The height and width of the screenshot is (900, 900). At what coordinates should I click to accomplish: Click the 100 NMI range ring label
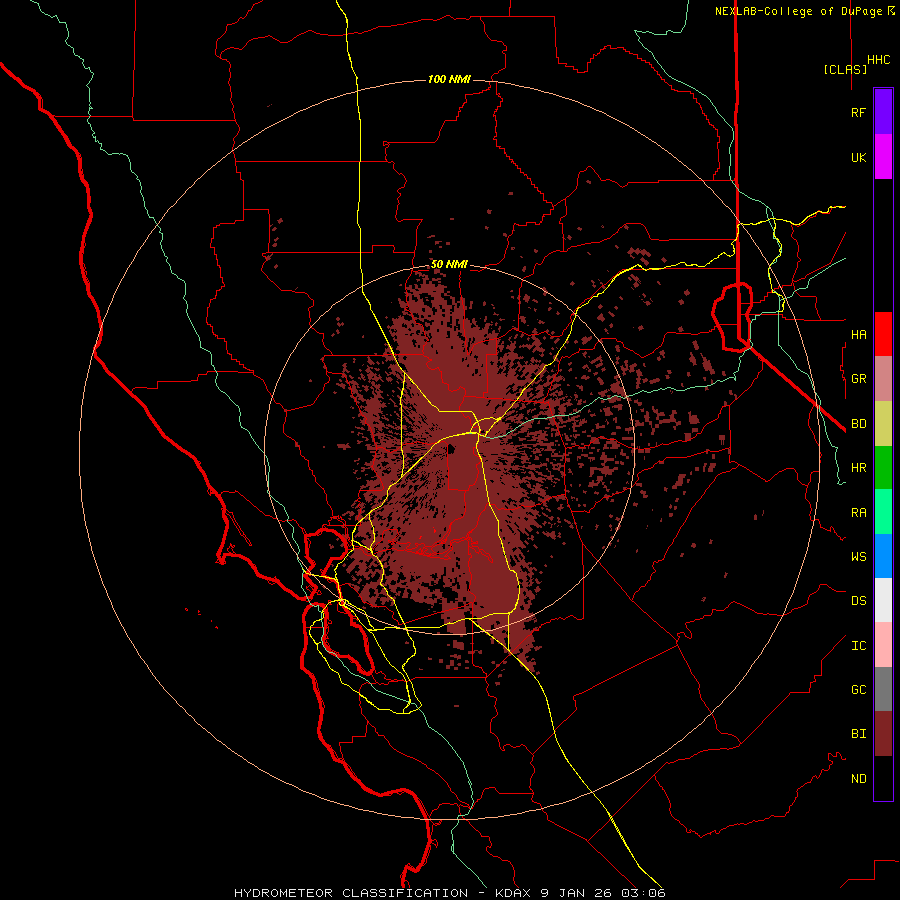point(449,79)
